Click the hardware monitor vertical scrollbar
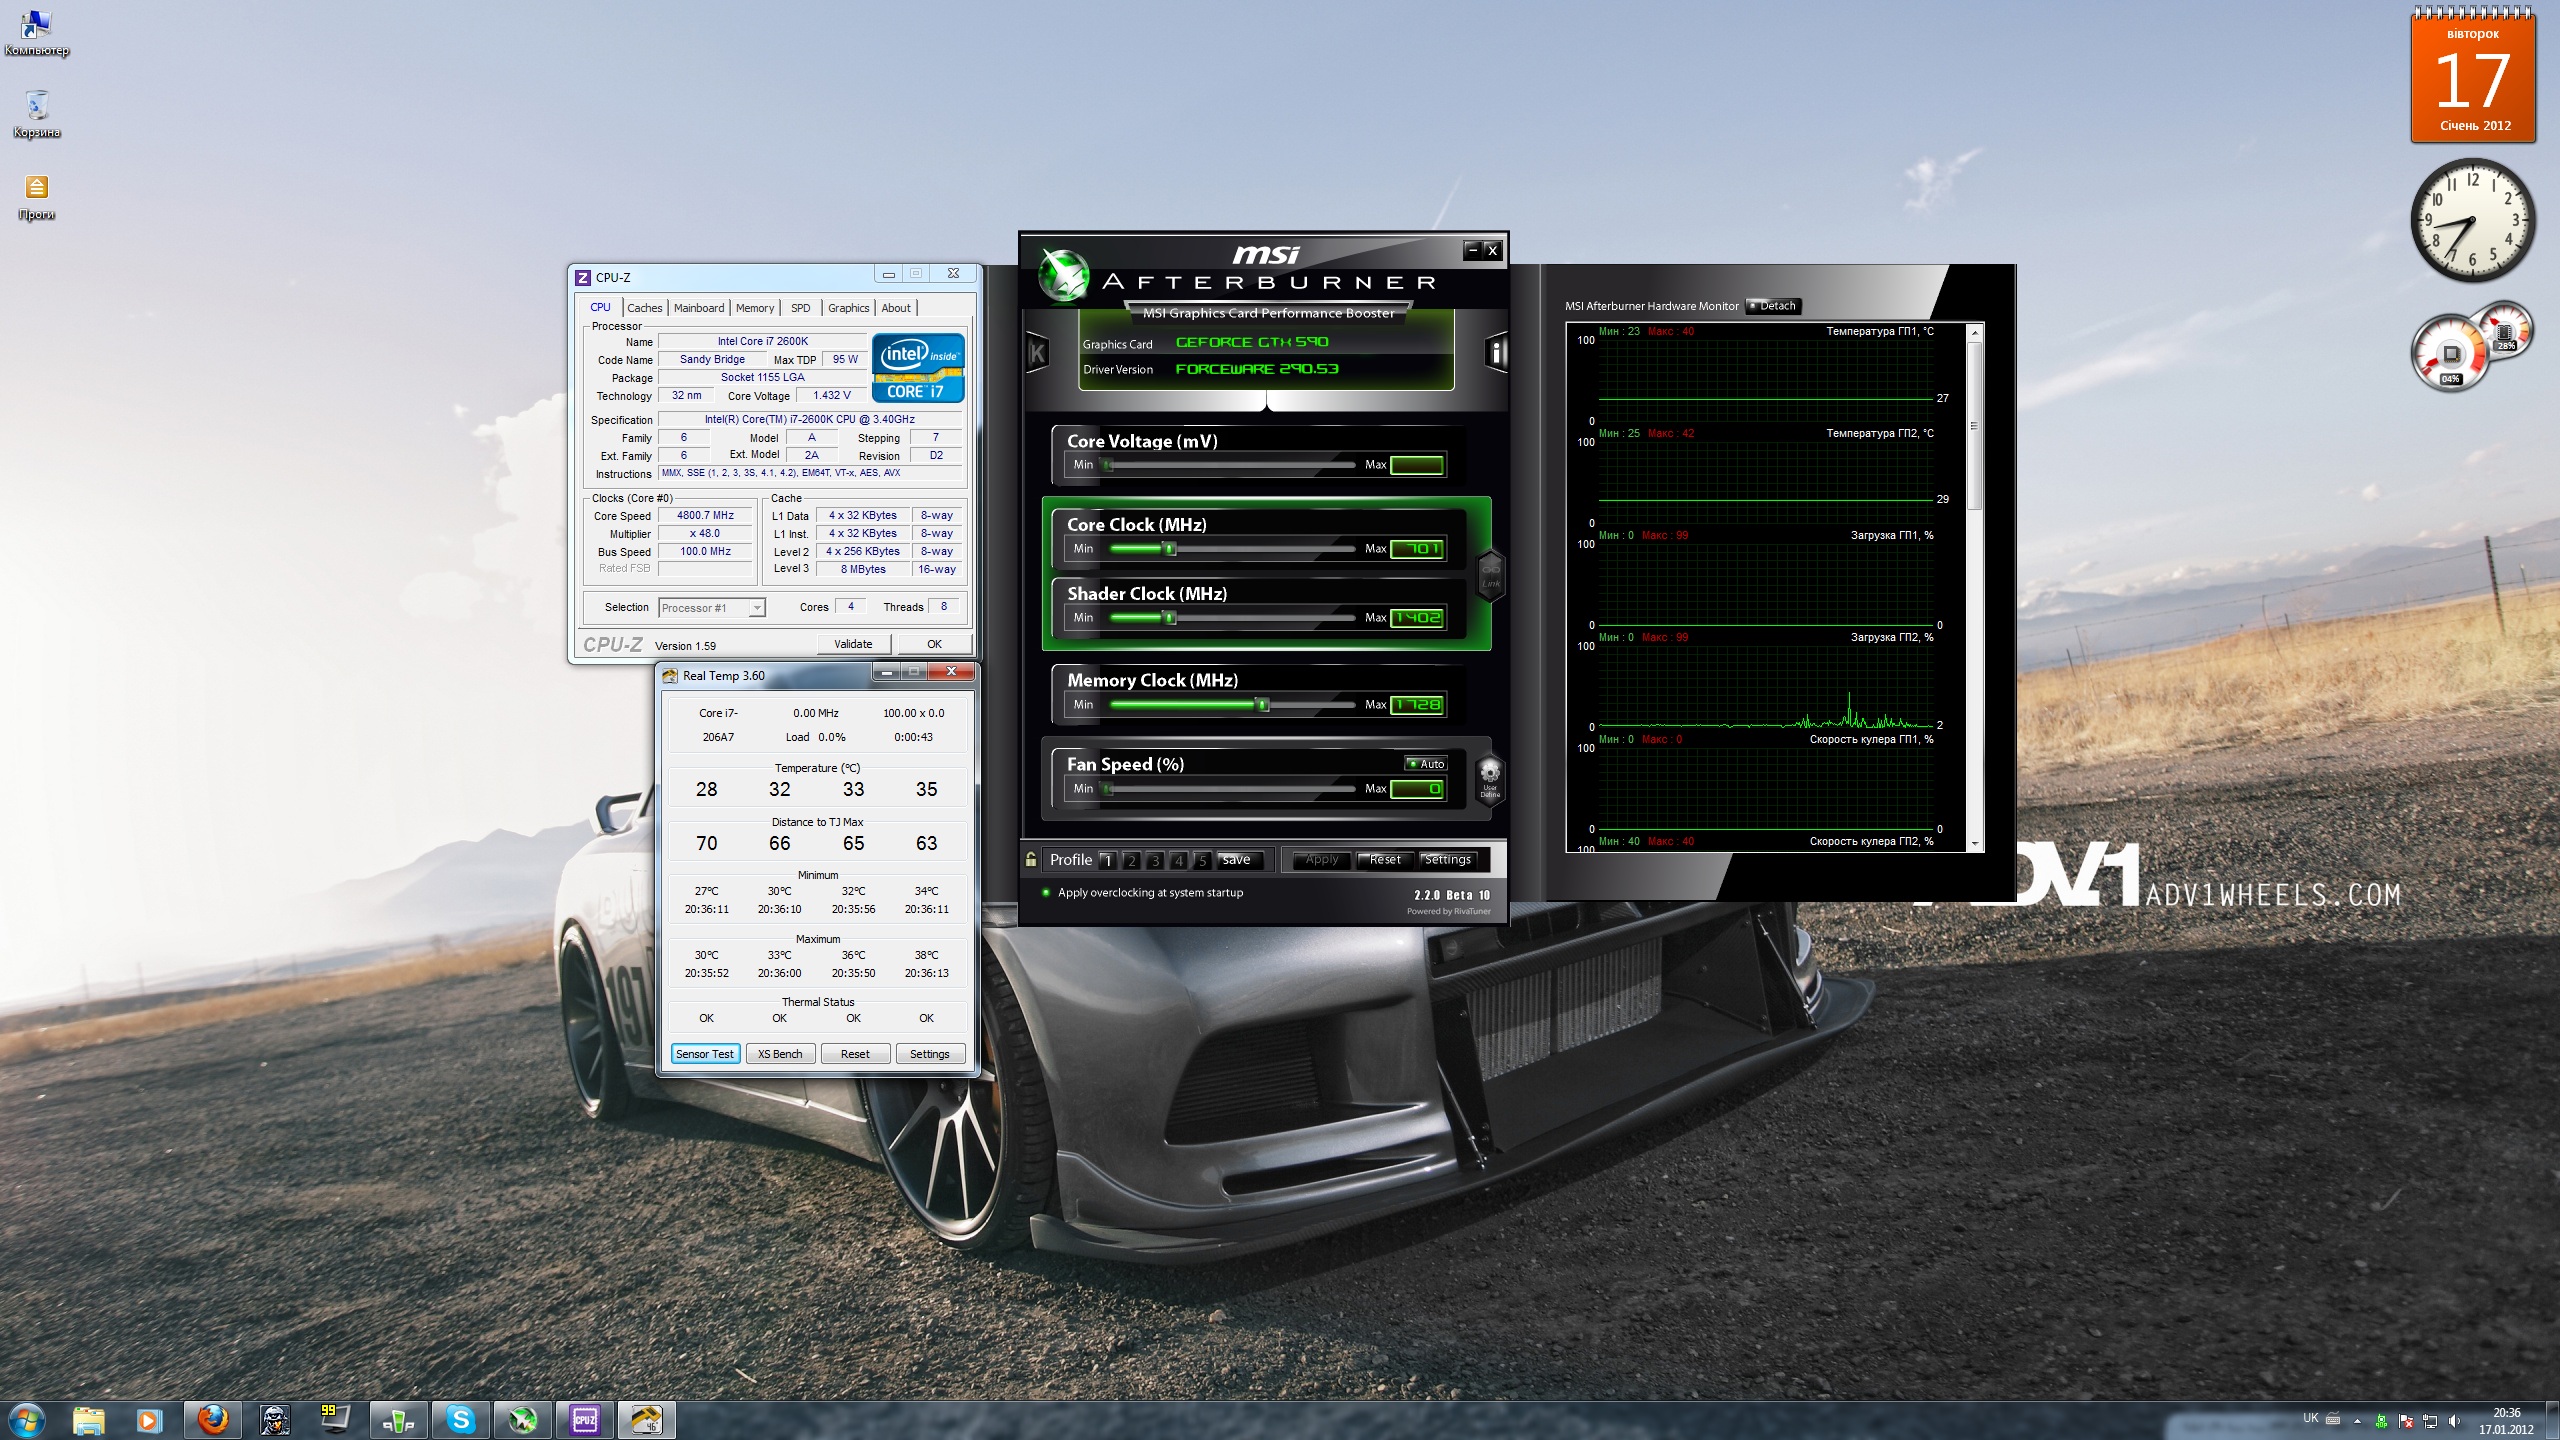 (1974, 425)
